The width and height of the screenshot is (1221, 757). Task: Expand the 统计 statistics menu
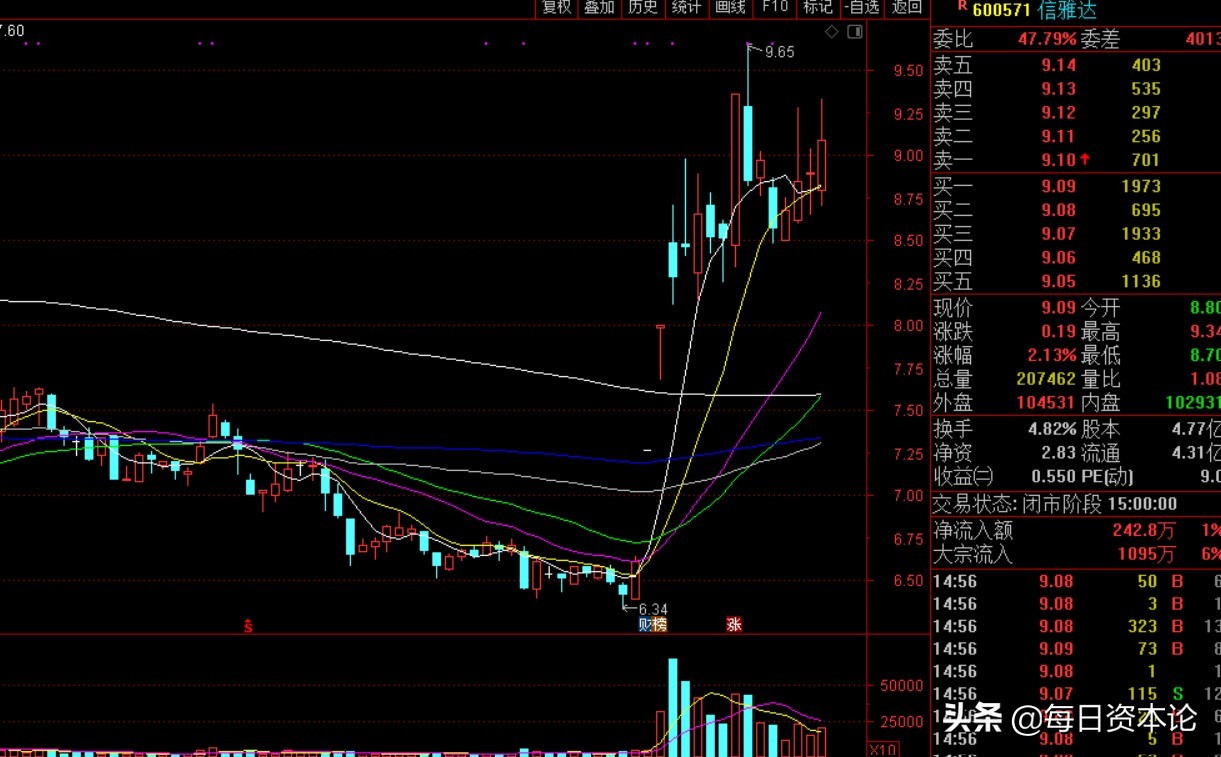686,8
